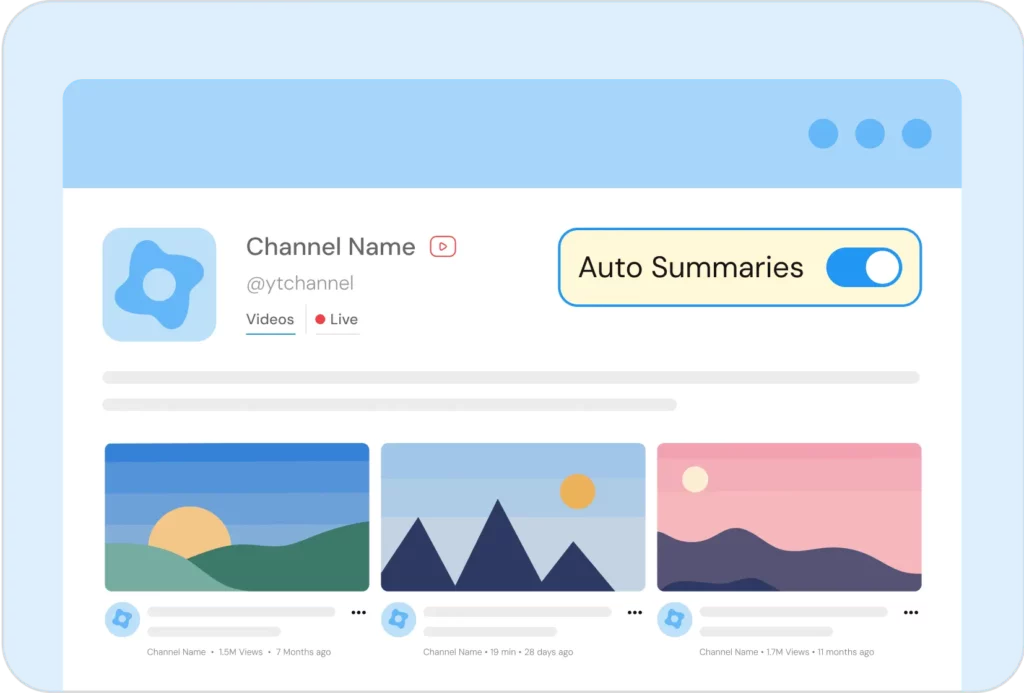The image size is (1024, 693).
Task: Click the middle circle in window header
Action: [x=870, y=134]
